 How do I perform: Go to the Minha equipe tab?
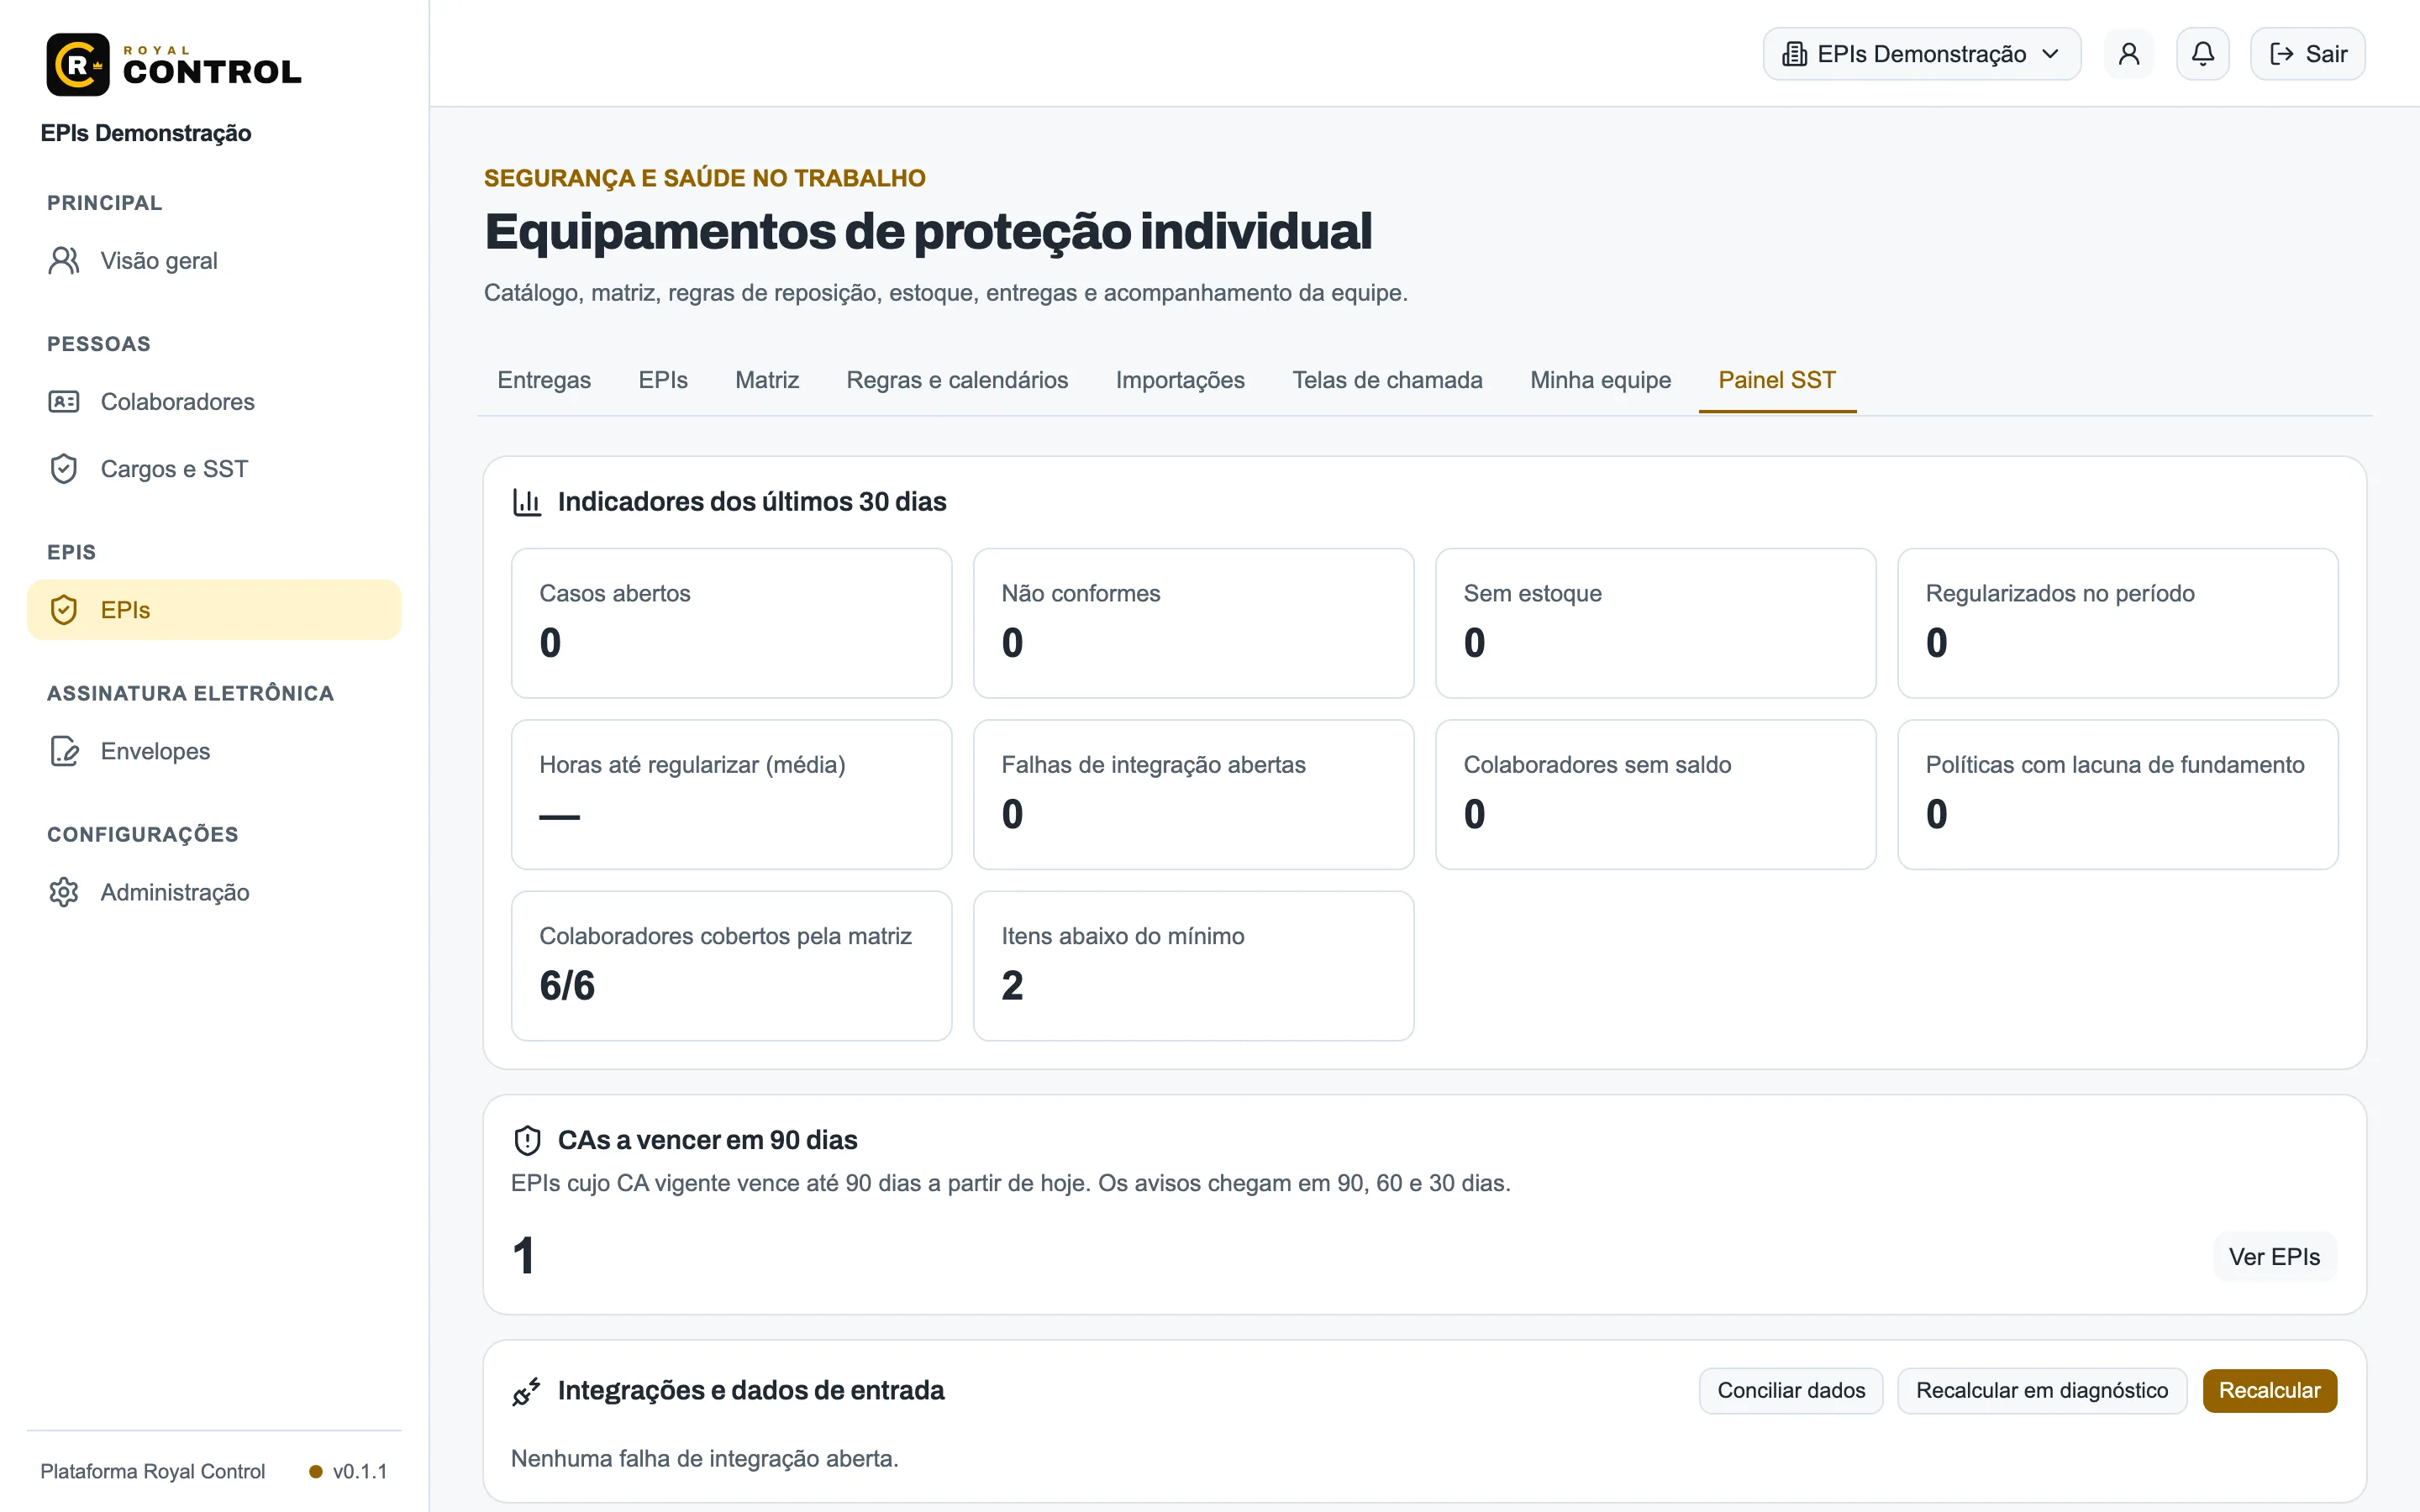pyautogui.click(x=1600, y=380)
